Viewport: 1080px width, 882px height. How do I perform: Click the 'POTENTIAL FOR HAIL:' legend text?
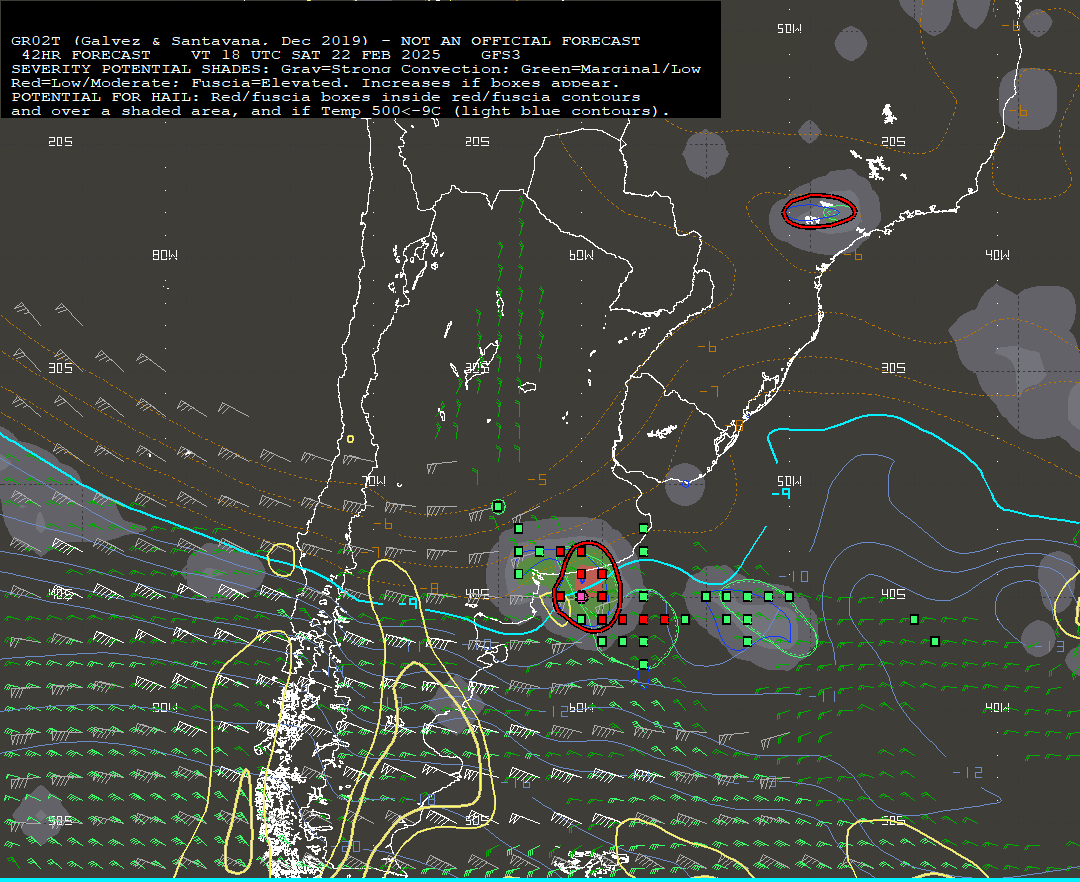pyautogui.click(x=106, y=97)
